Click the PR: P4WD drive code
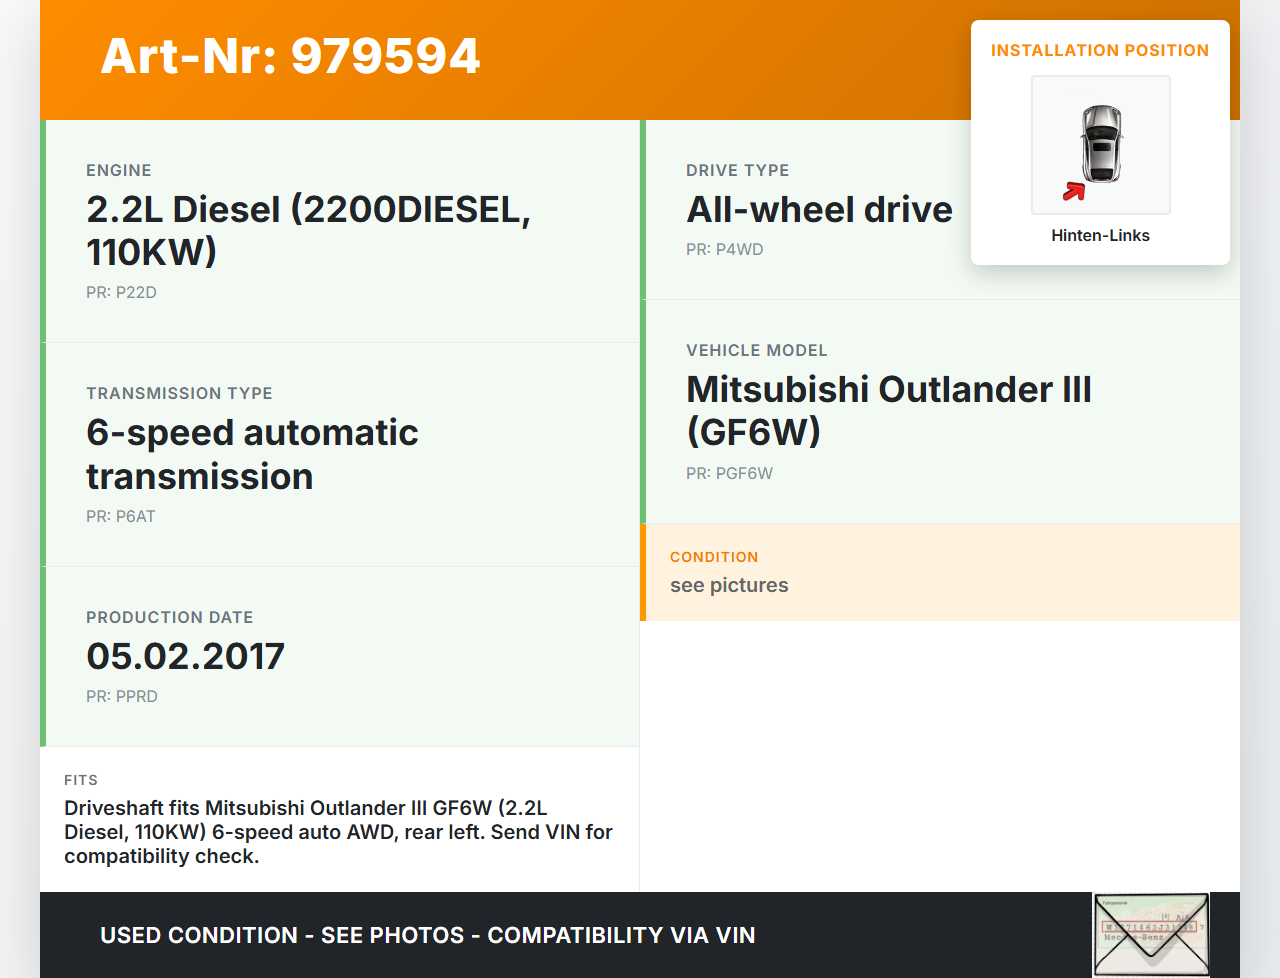Viewport: 1280px width, 978px height. point(724,250)
